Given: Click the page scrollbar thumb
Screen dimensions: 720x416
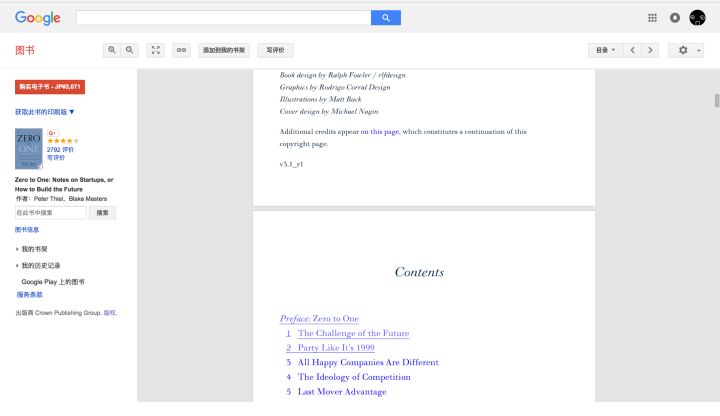Looking at the screenshot, I should (716, 100).
